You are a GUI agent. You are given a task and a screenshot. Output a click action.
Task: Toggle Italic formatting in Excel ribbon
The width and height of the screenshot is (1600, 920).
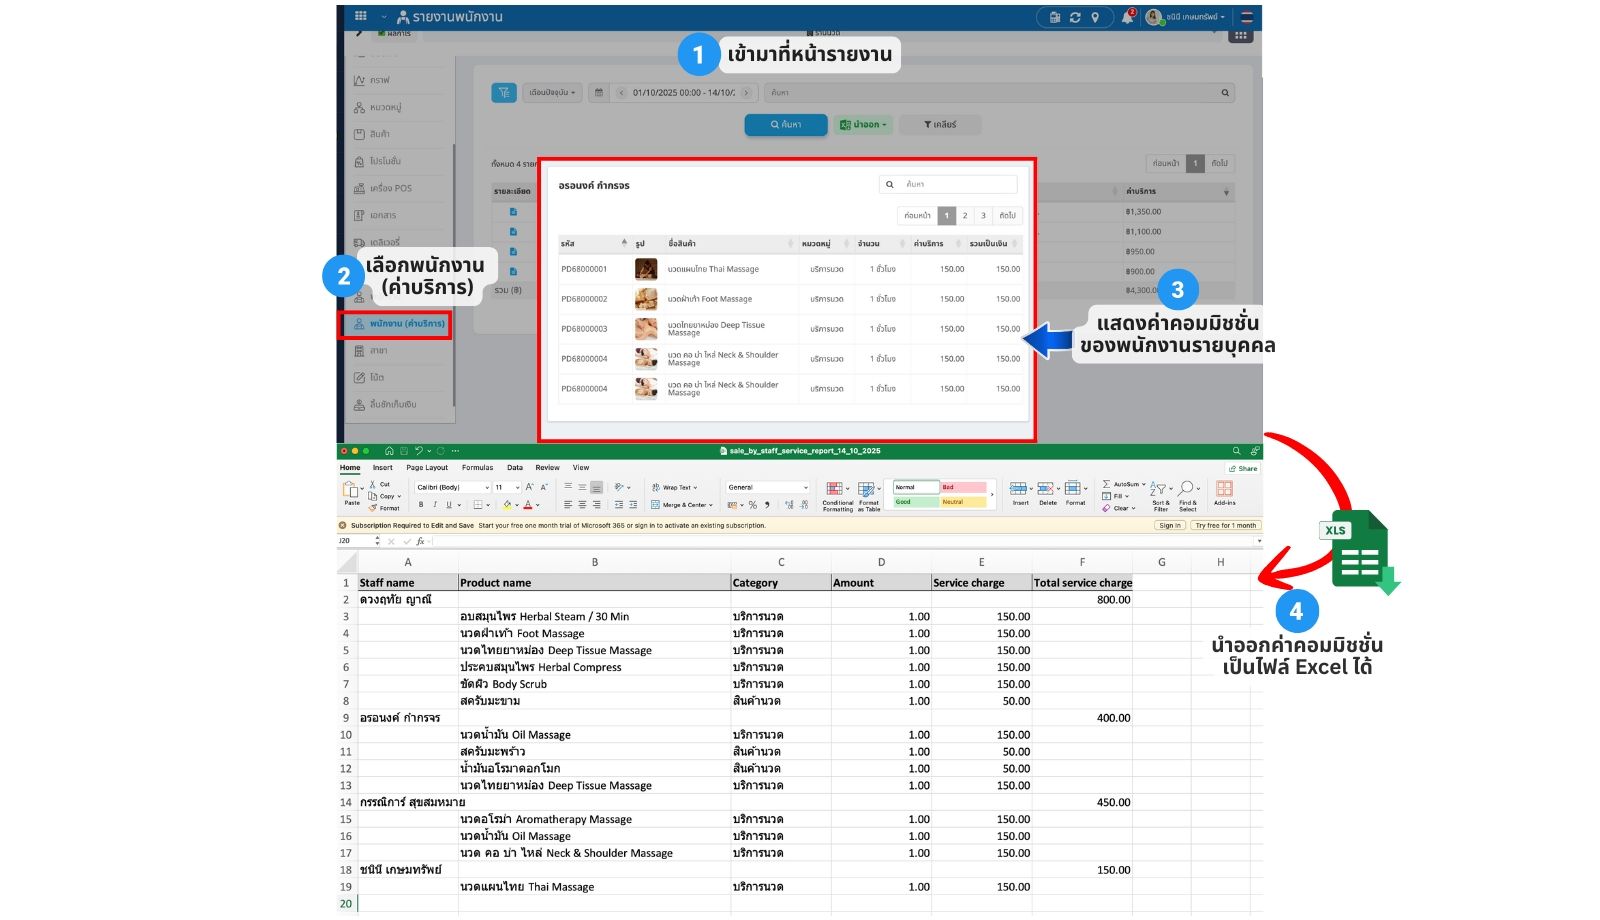click(434, 505)
